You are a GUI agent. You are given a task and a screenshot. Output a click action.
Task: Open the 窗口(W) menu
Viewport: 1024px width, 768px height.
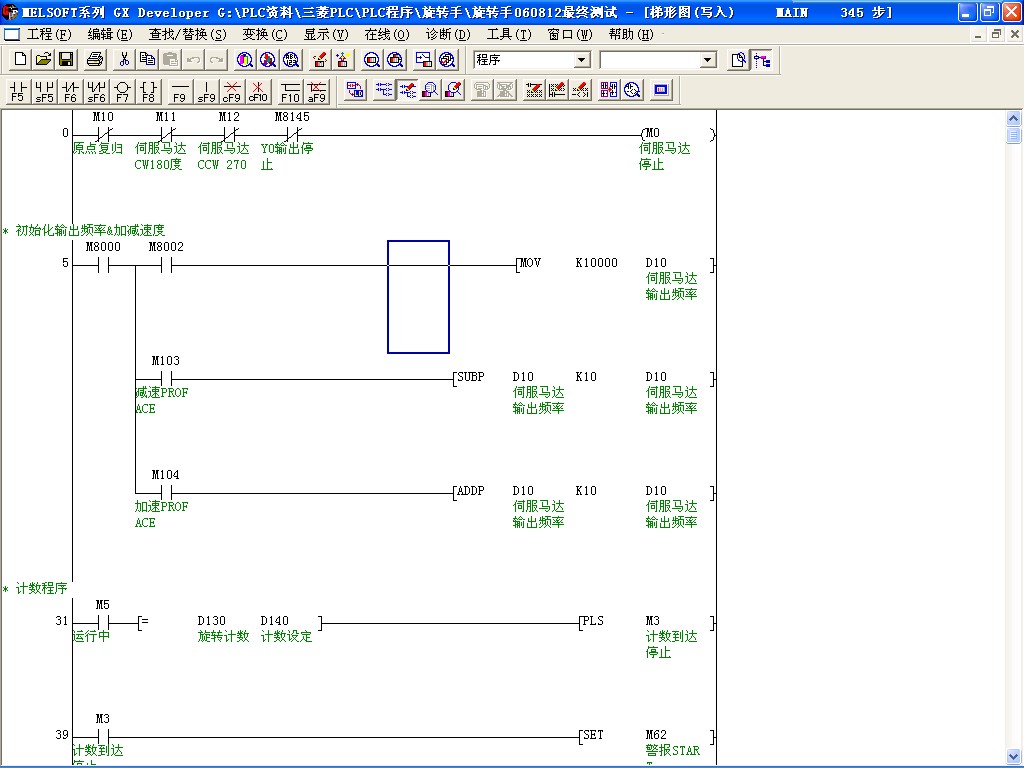point(570,35)
